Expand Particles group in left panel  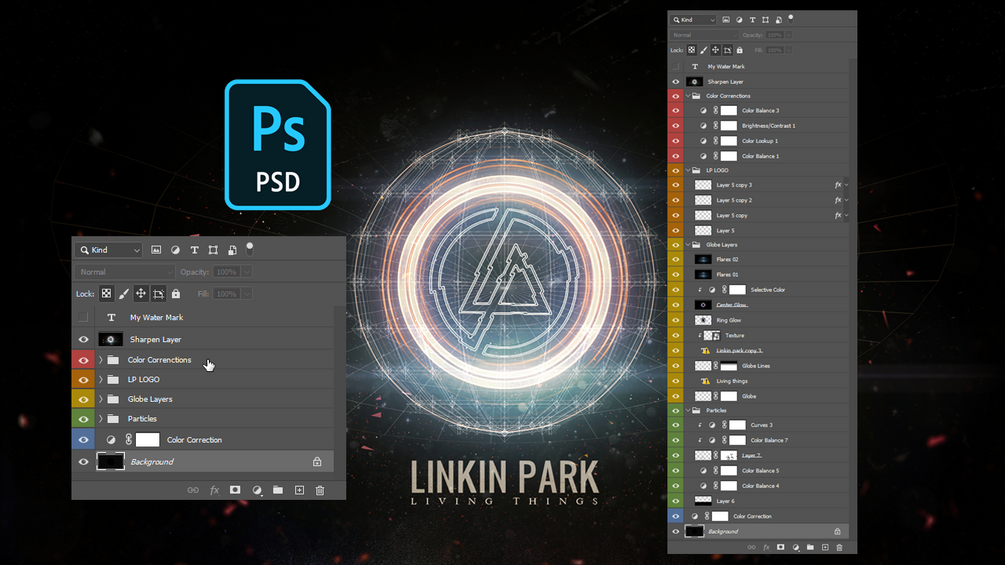(x=101, y=419)
